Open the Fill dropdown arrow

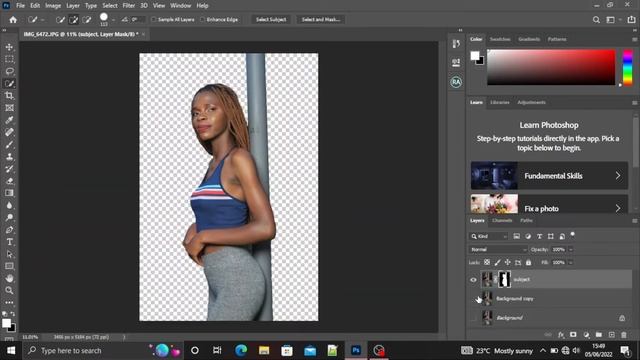coord(571,262)
